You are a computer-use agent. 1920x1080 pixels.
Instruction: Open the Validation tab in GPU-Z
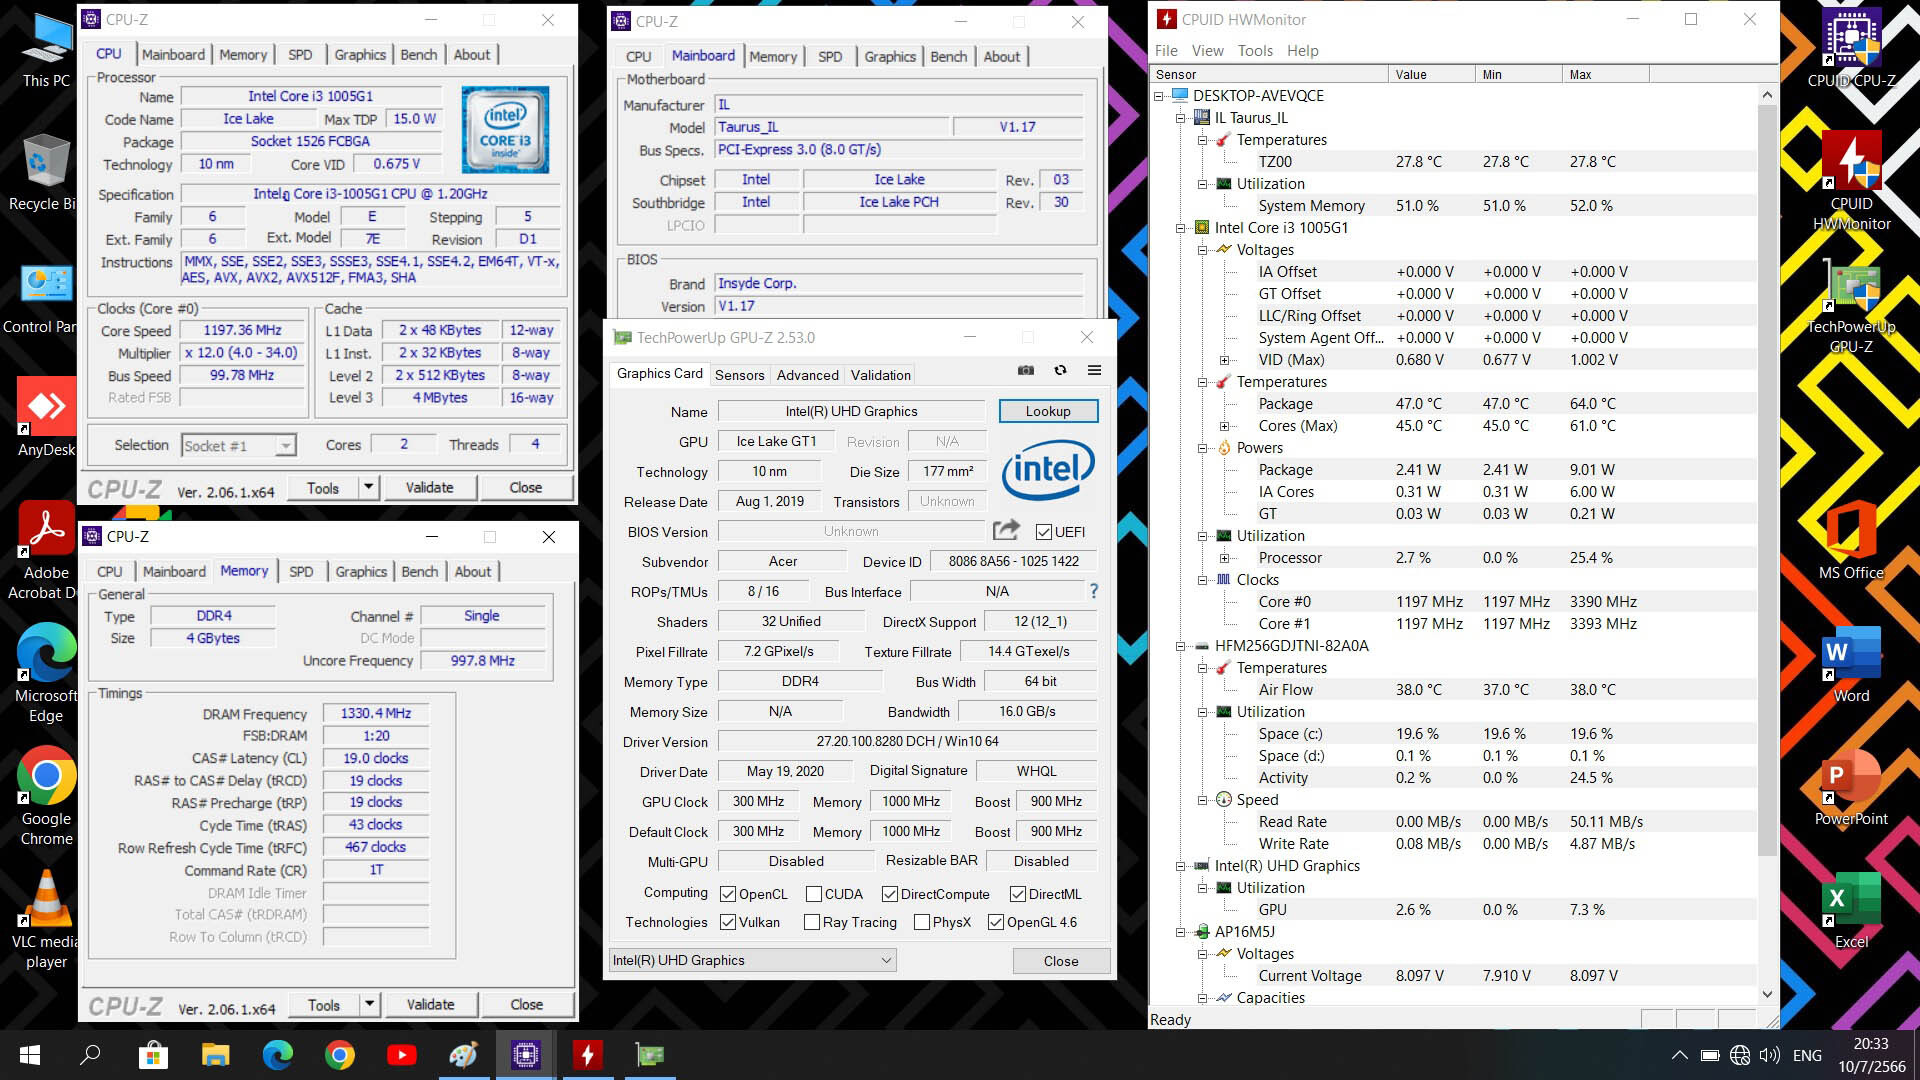880,375
